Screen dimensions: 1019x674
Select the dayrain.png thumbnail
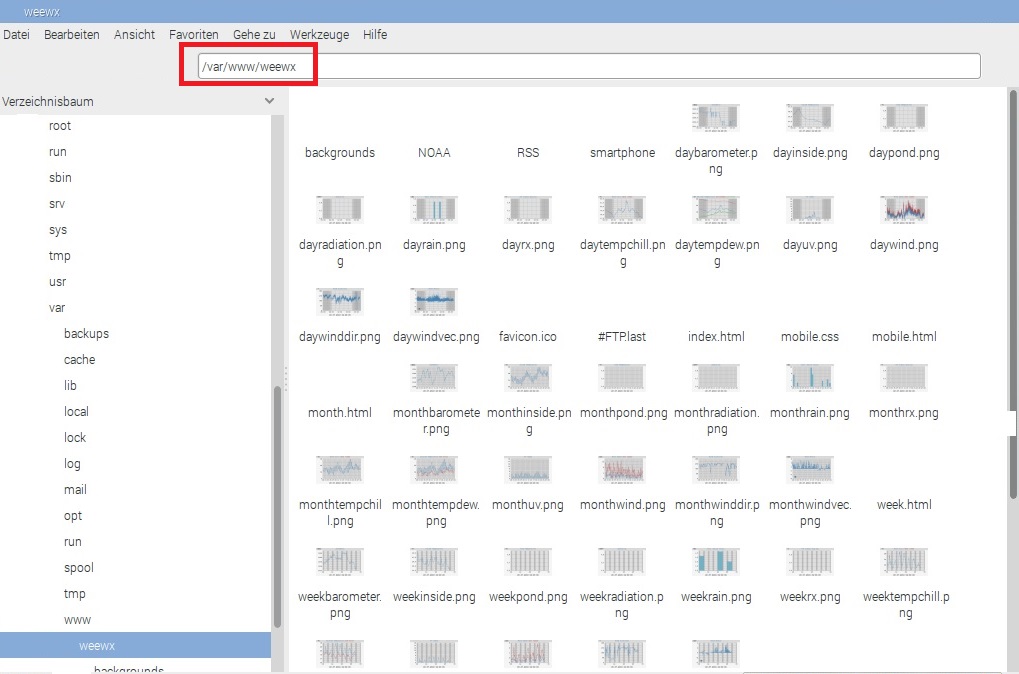433,209
